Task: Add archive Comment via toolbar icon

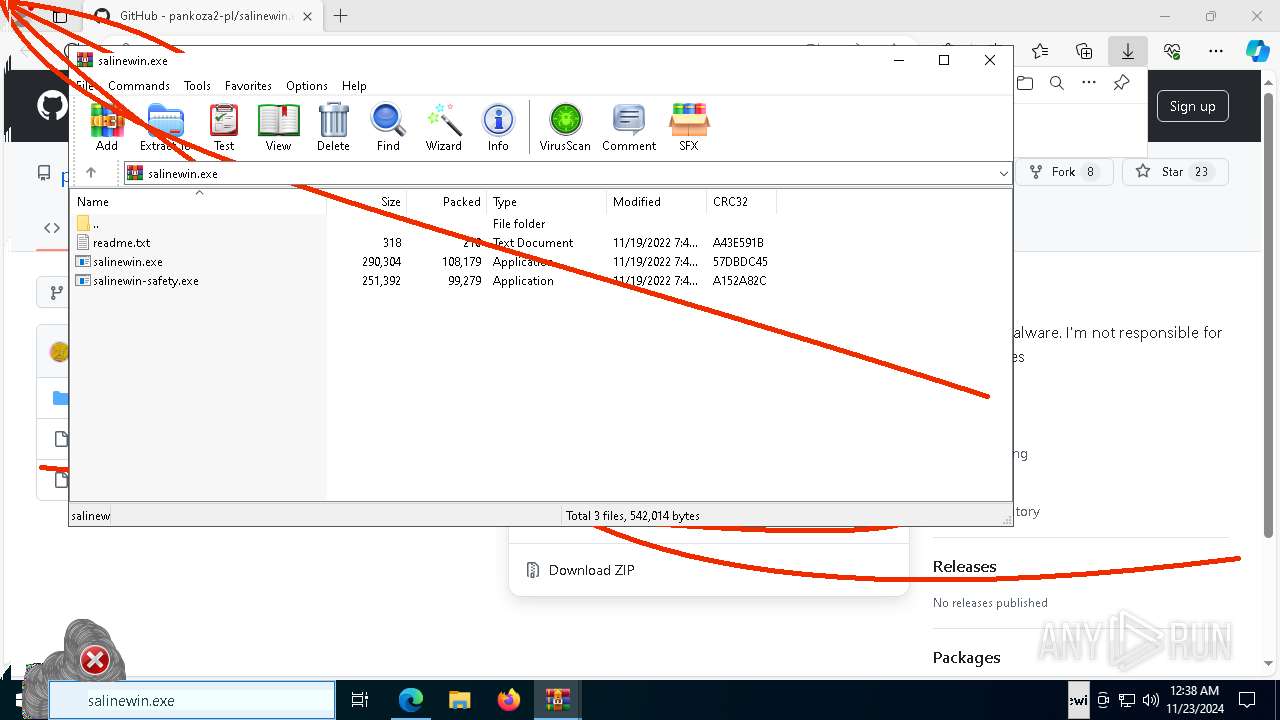Action: pos(629,127)
